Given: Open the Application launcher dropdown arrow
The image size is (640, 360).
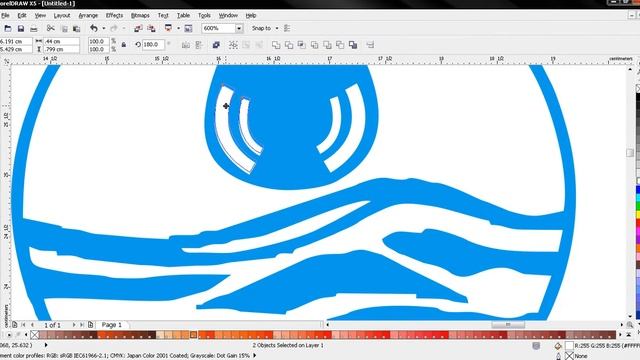Looking at the screenshot, I should pos(178,28).
